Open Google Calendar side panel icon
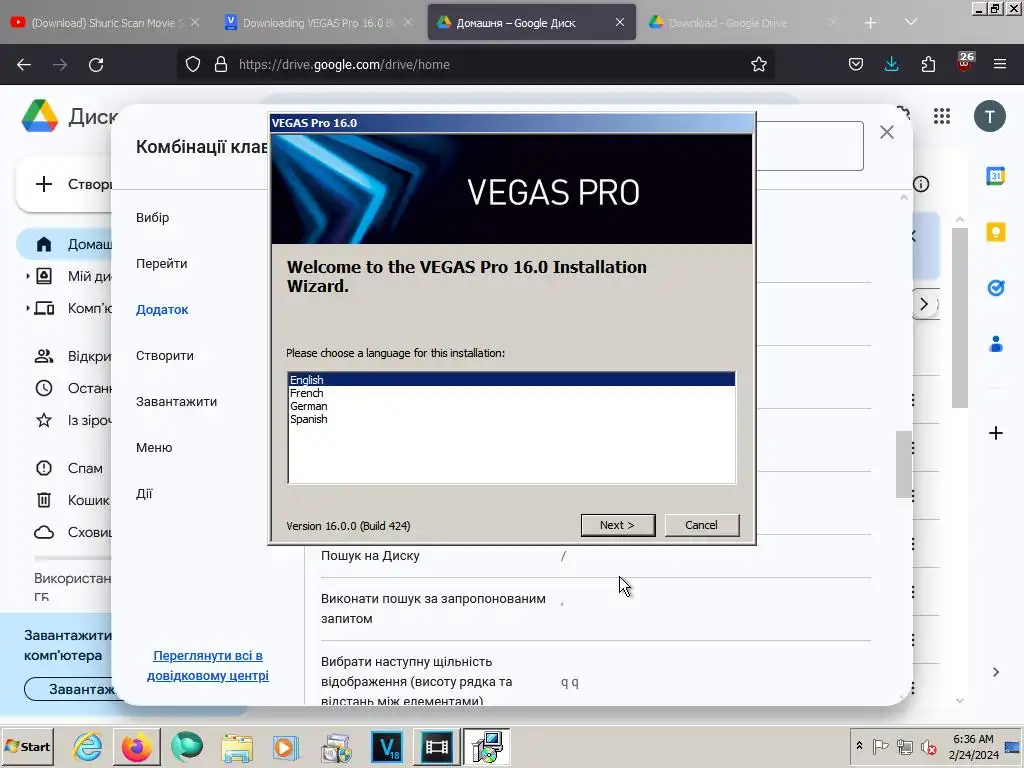 (995, 176)
